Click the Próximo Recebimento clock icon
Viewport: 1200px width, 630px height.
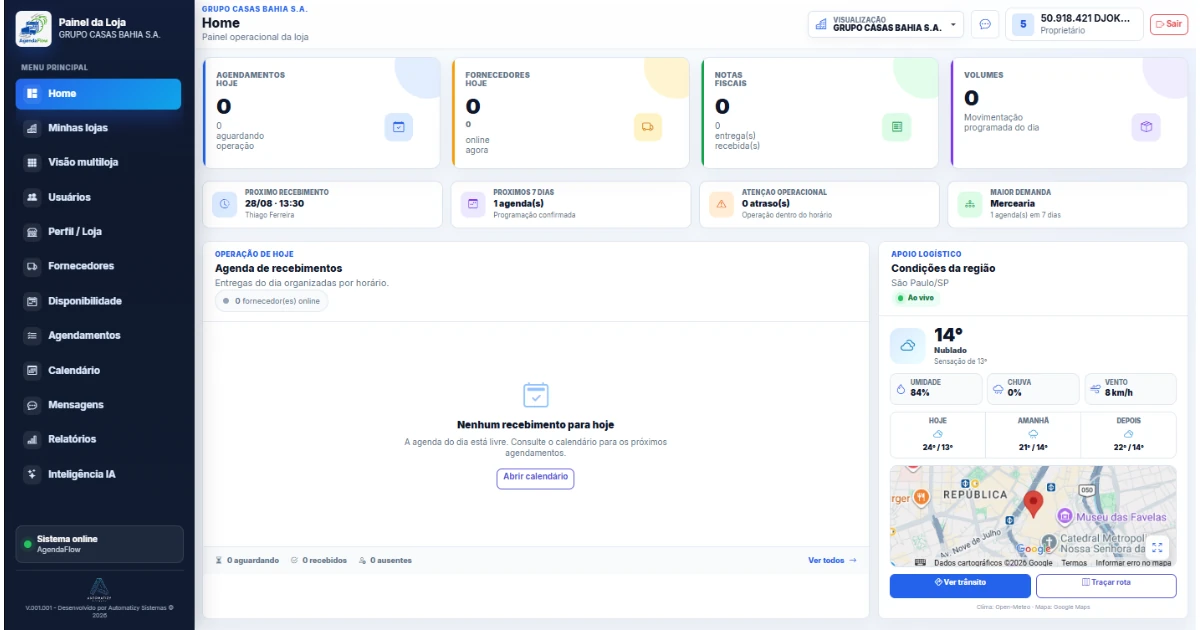(225, 203)
